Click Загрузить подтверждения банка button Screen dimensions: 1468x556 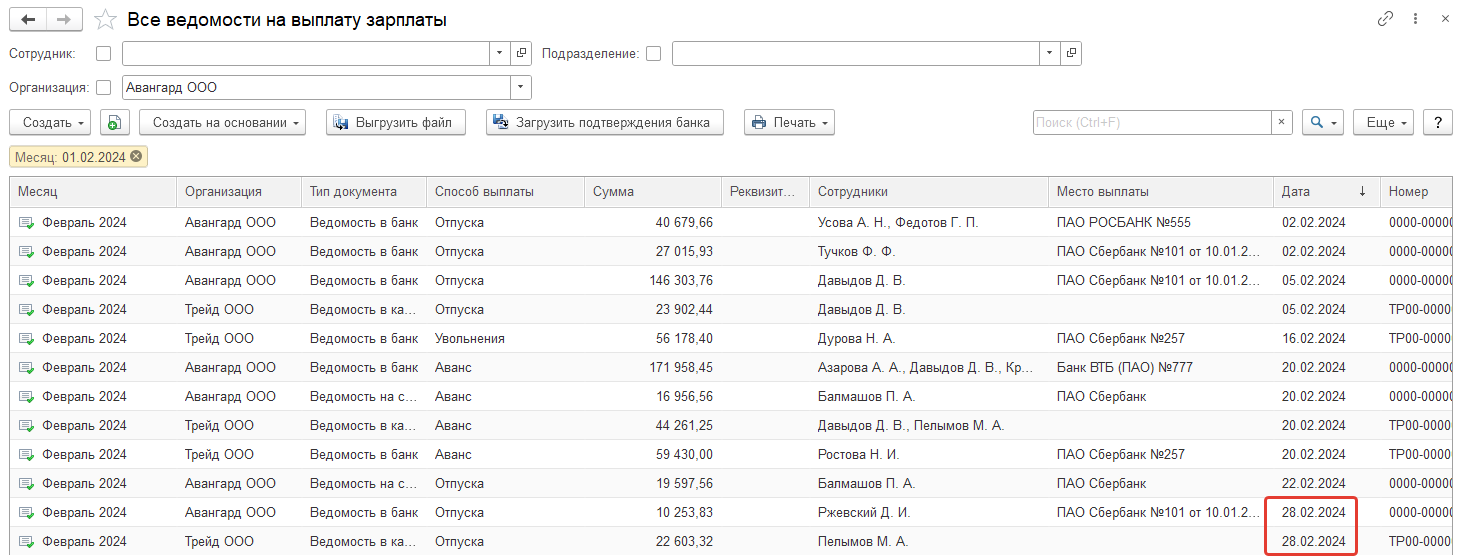click(x=604, y=122)
